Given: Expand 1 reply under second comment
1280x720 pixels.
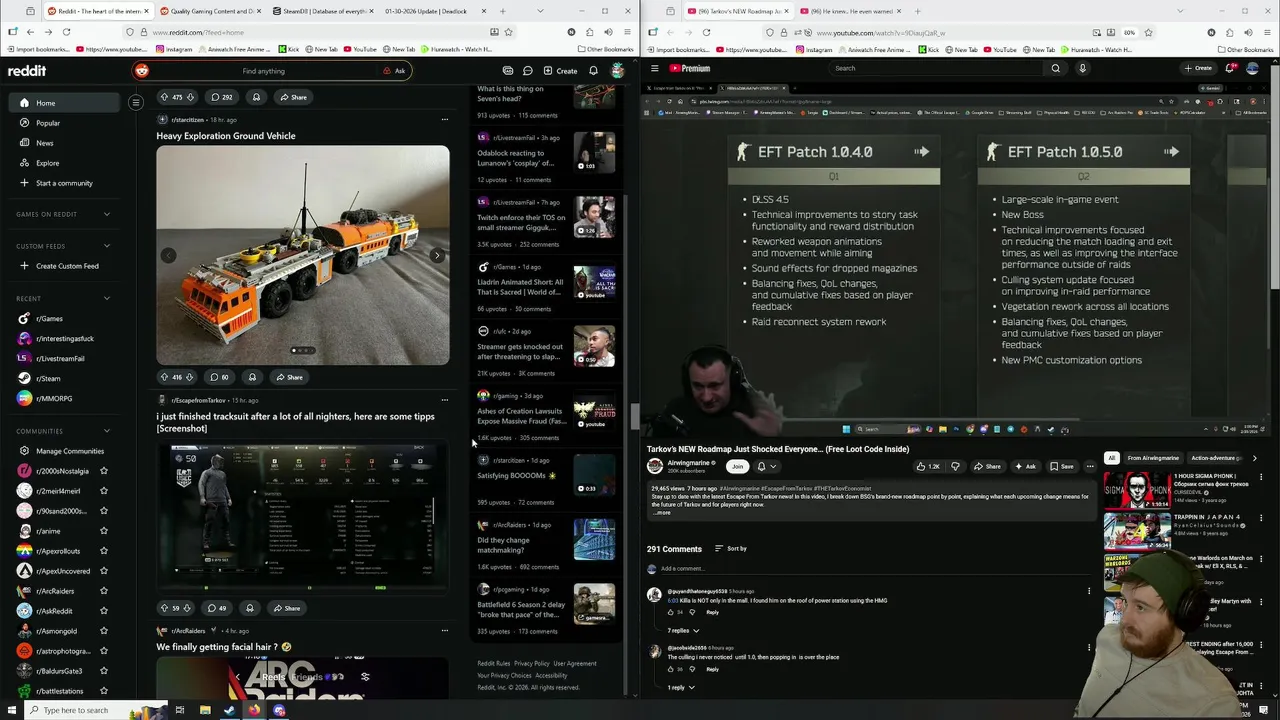Looking at the screenshot, I should 680,688.
